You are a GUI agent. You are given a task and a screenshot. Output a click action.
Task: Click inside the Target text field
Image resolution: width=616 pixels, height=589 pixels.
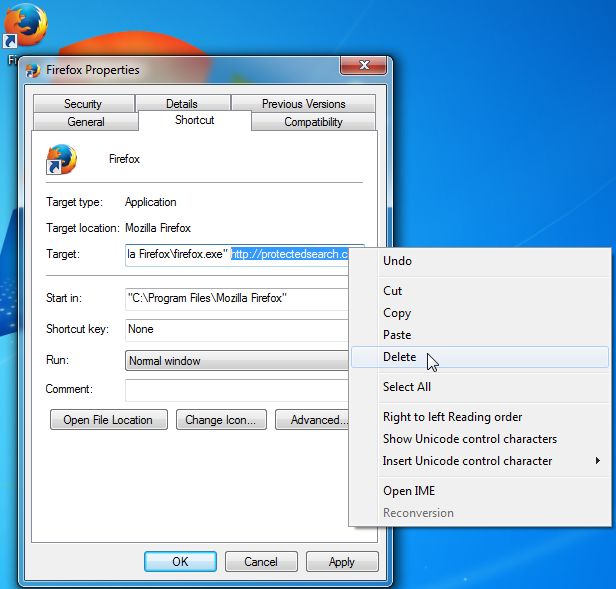coord(237,255)
